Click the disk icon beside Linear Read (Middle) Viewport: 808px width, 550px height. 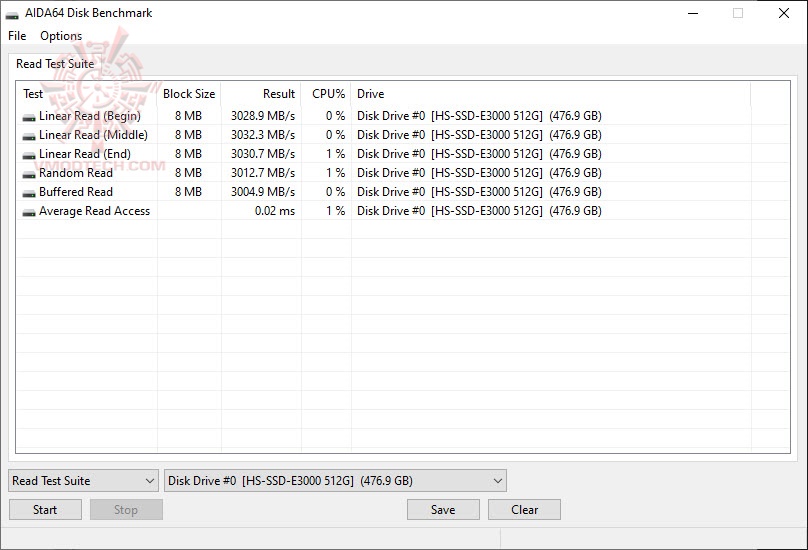tap(29, 137)
